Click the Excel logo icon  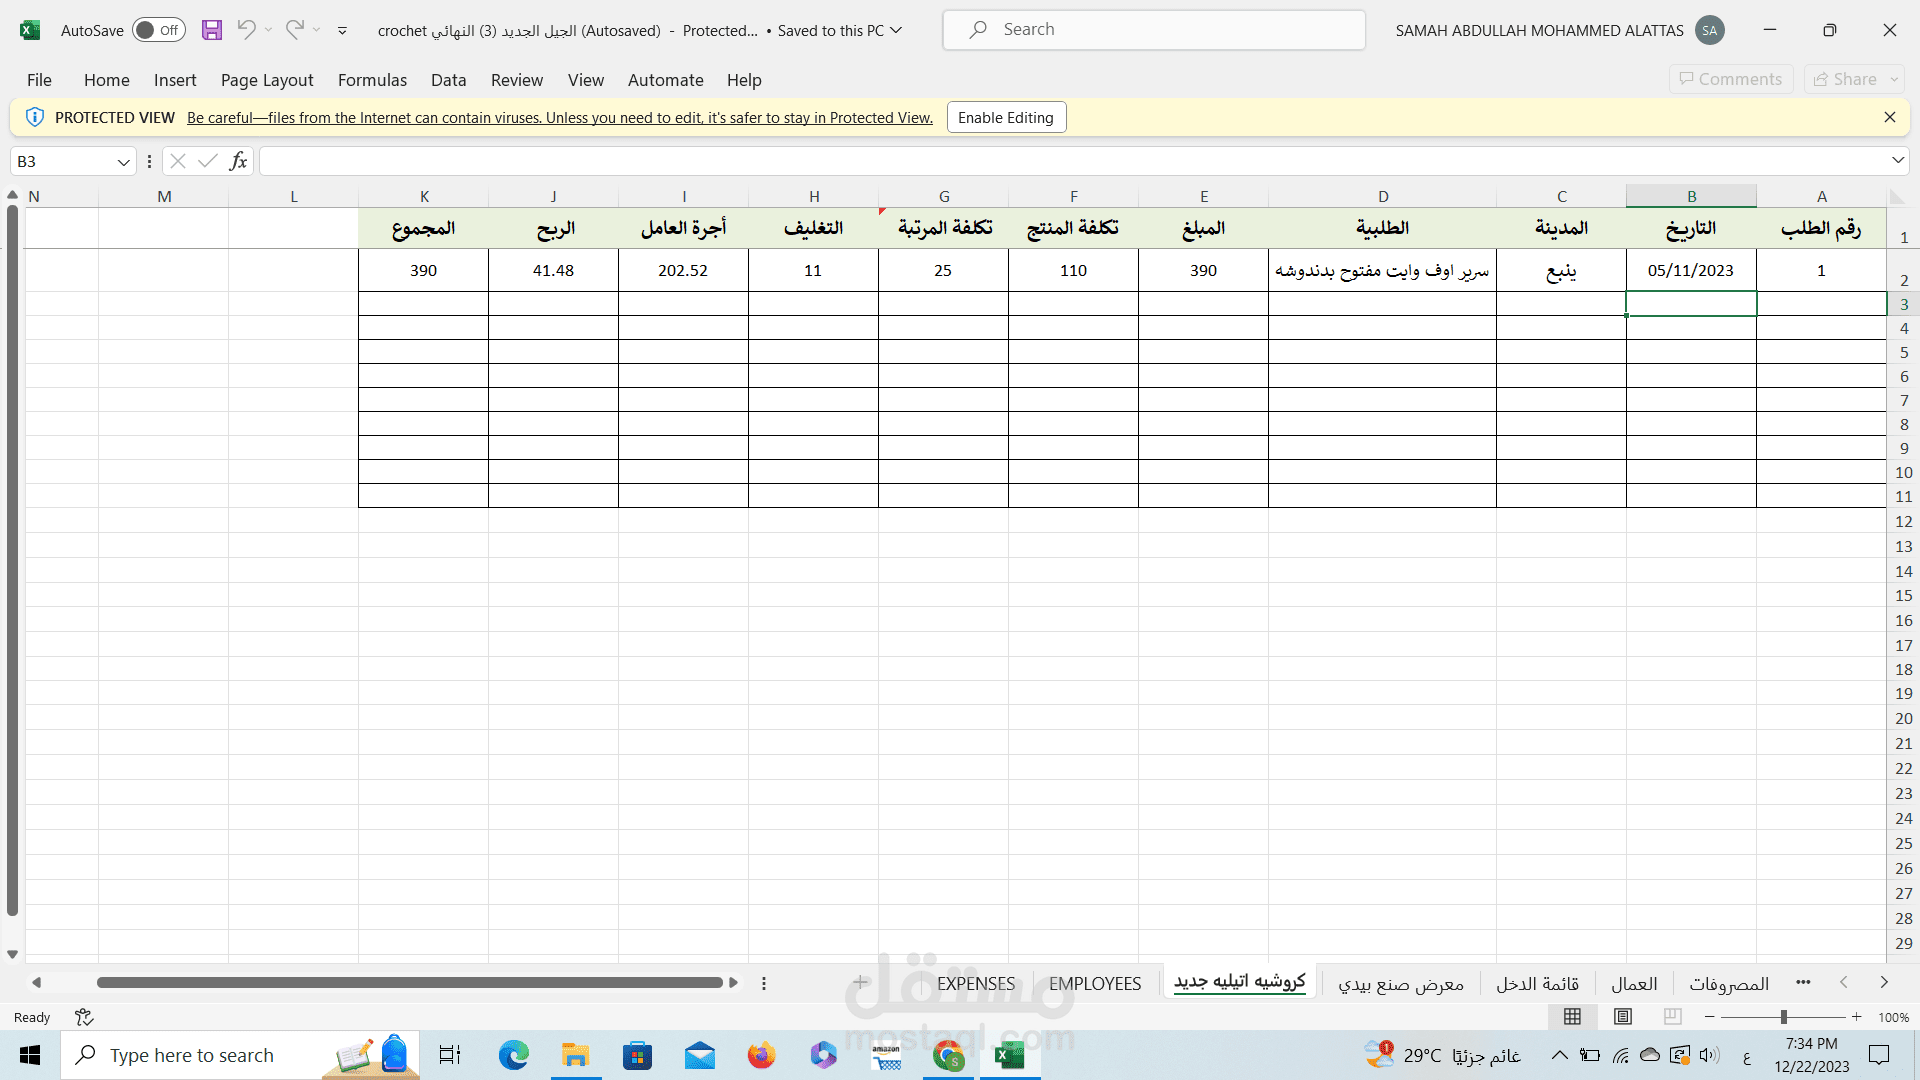pyautogui.click(x=30, y=30)
